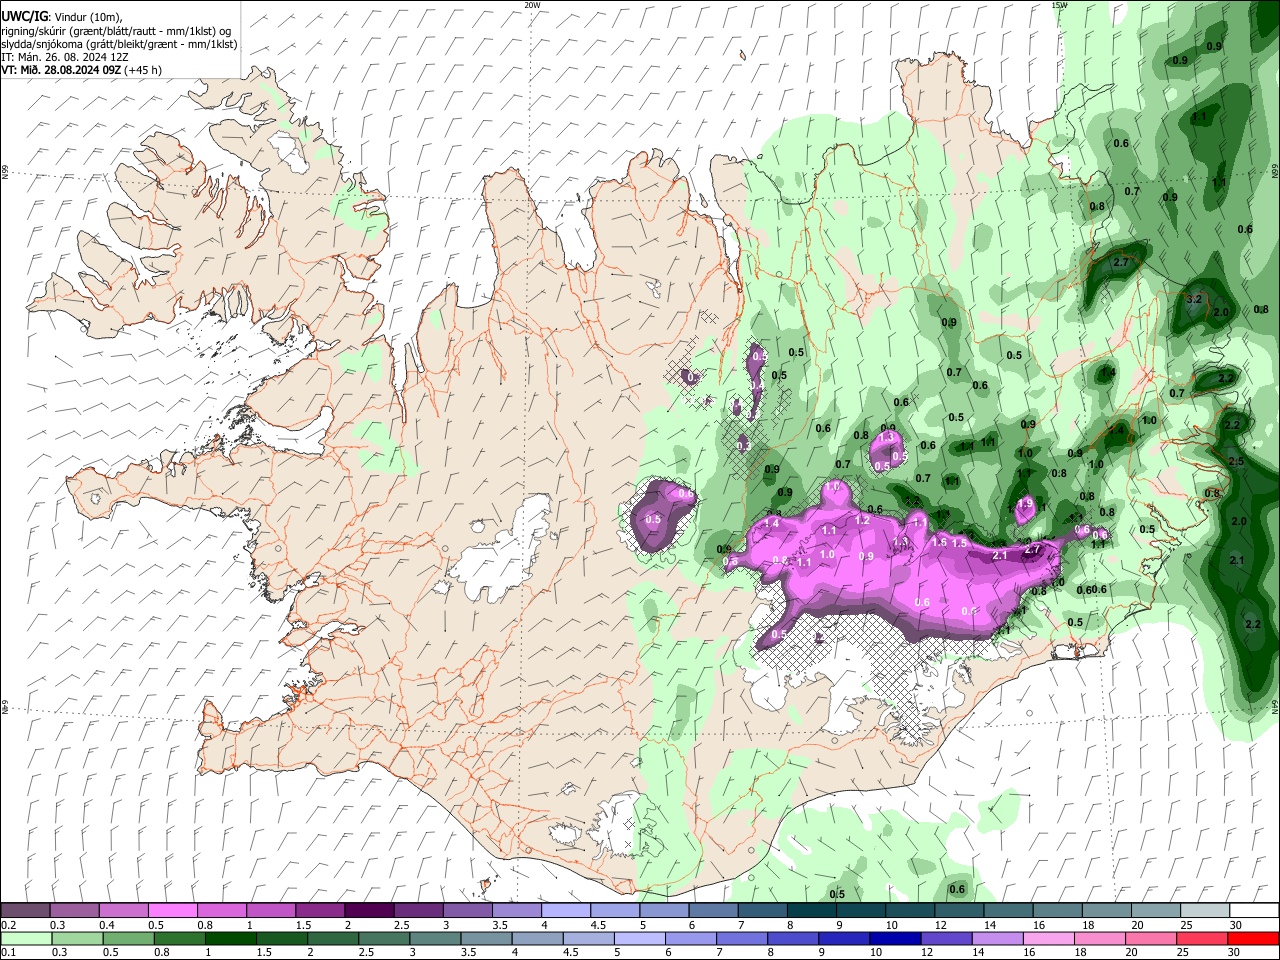Viewport: 1280px width, 960px height.
Task: Click the 2.5 precipitation value on the map
Action: pos(1236,461)
